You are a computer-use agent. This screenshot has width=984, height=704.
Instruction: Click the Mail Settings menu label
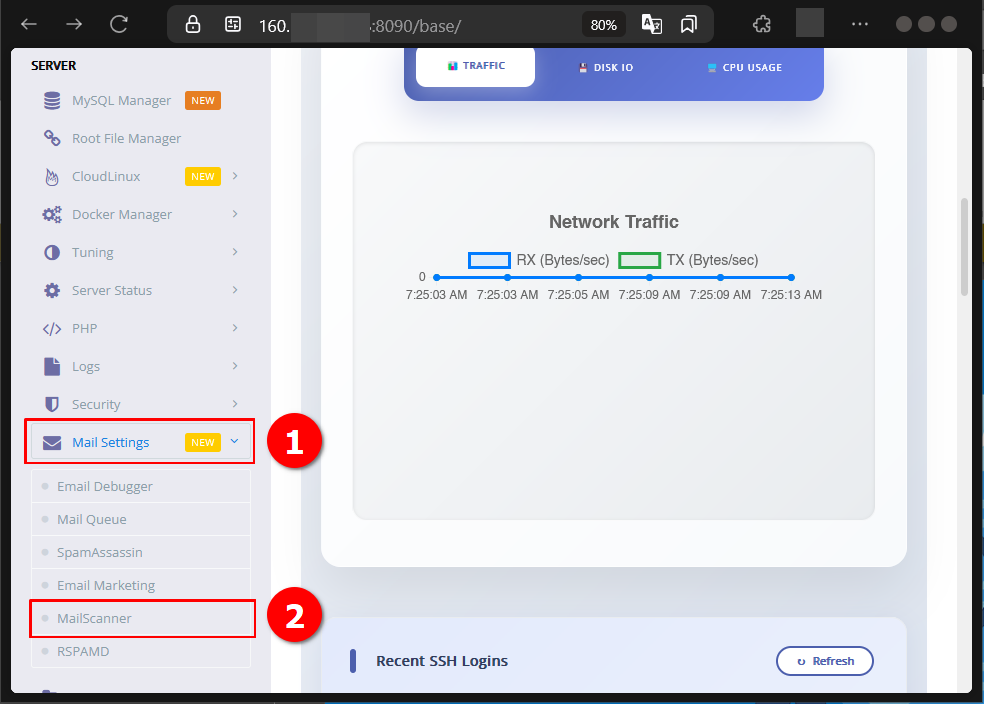[110, 442]
